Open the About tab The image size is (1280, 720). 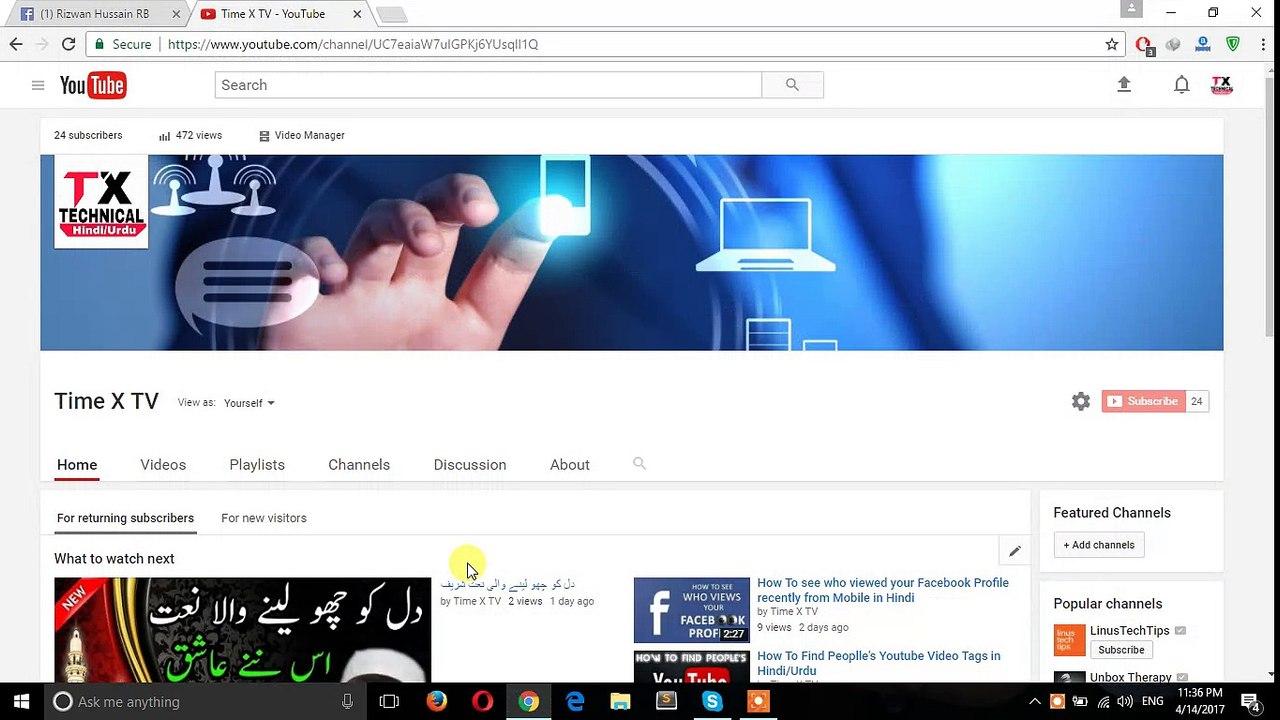(x=570, y=465)
